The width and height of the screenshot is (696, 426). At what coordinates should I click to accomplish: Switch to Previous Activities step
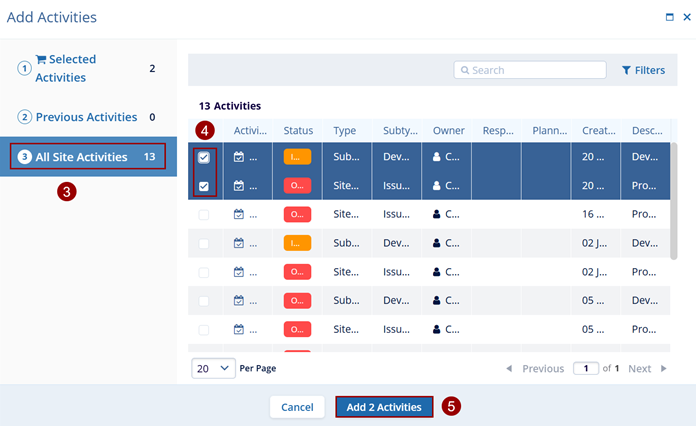pyautogui.click(x=86, y=117)
